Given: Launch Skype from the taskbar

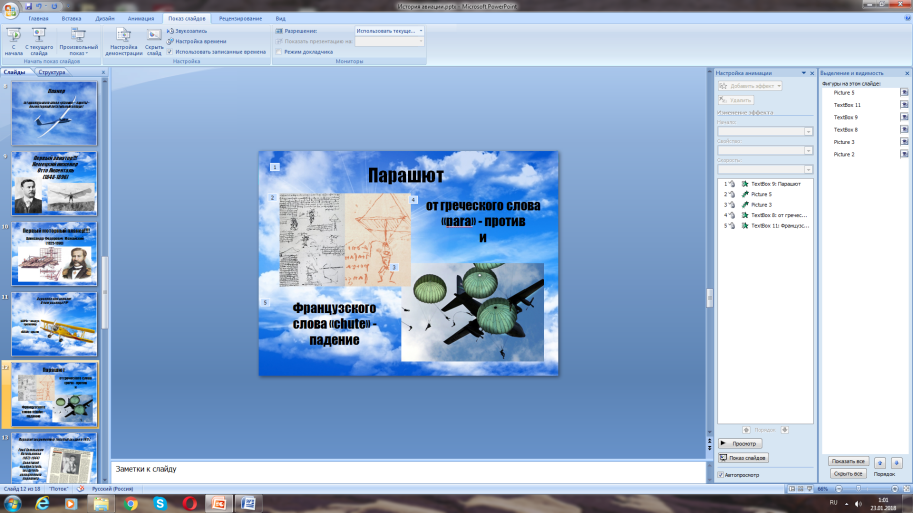Looking at the screenshot, I should click(160, 504).
